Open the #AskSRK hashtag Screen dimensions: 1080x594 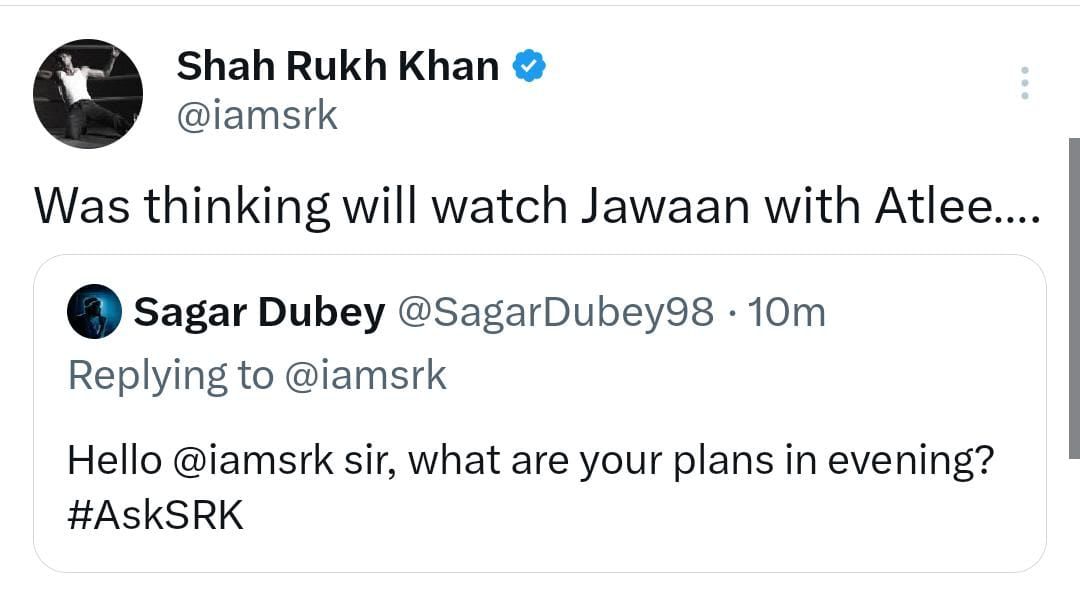tap(155, 516)
